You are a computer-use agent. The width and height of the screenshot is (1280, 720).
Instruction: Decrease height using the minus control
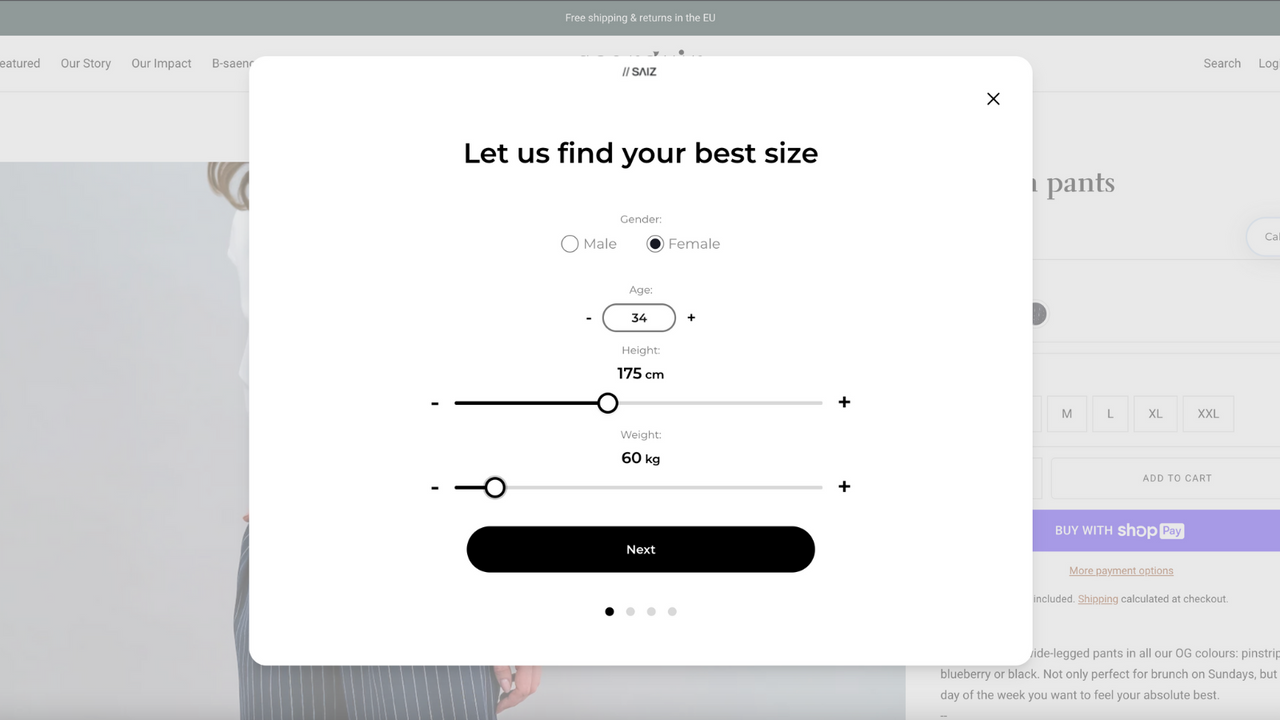(x=435, y=402)
